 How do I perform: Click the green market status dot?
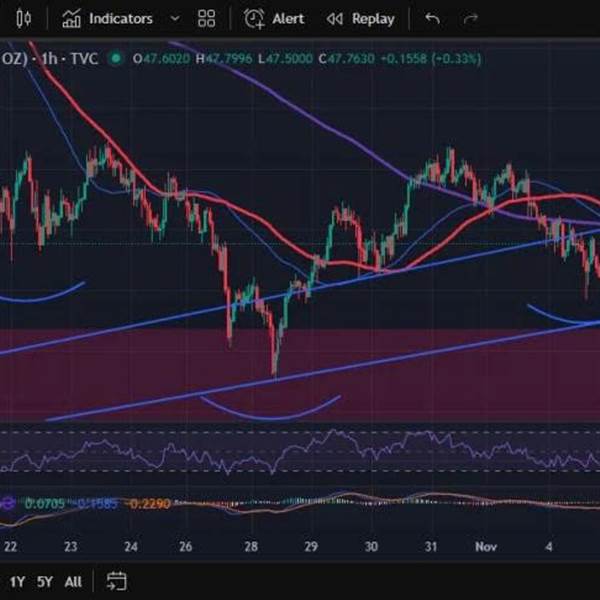116,59
